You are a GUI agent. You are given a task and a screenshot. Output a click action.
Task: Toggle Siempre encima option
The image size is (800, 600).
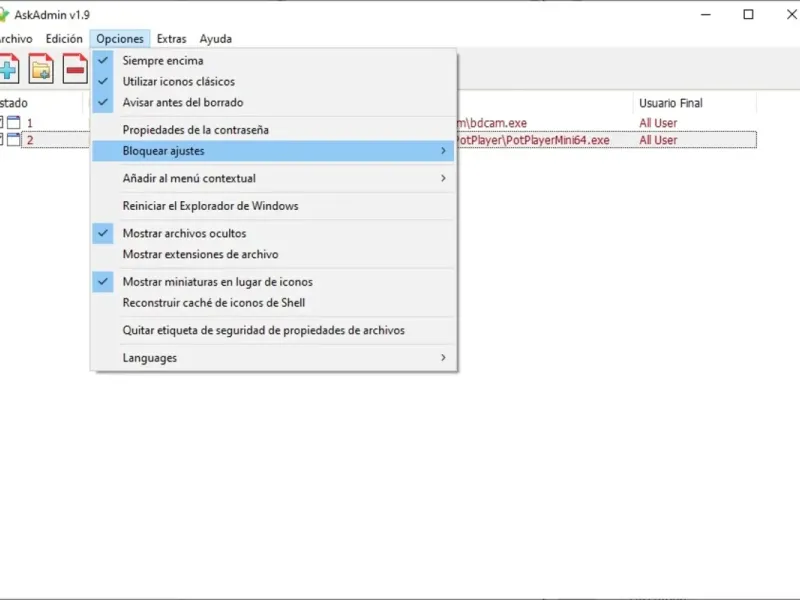273,60
